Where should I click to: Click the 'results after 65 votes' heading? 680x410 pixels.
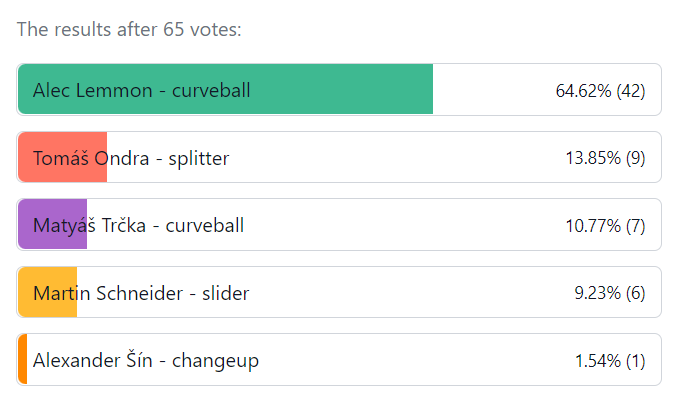tap(129, 29)
